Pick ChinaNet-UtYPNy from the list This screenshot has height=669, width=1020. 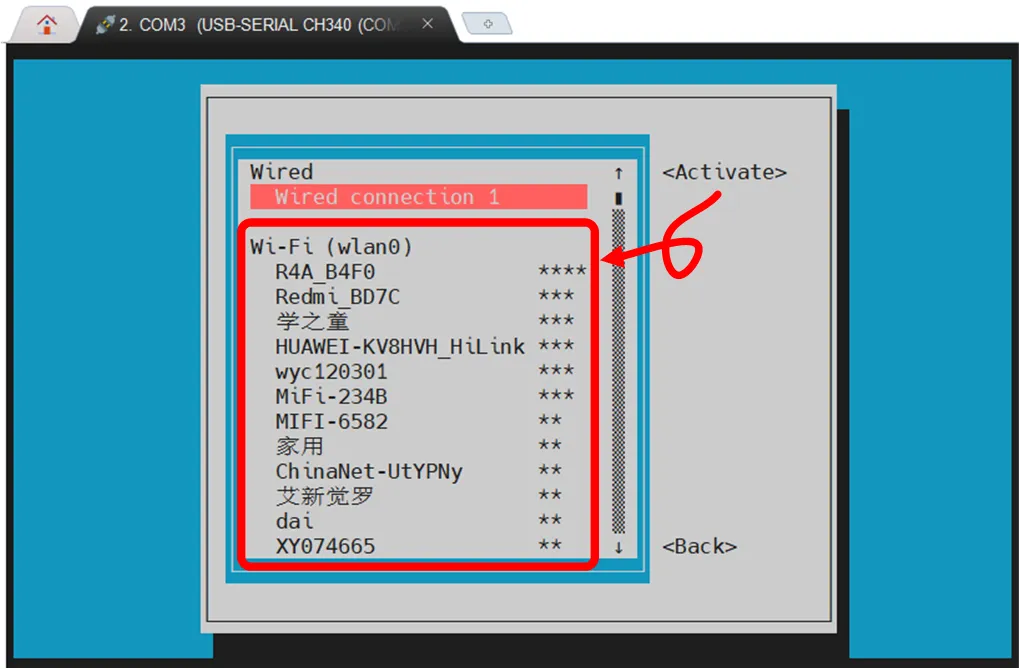418,471
